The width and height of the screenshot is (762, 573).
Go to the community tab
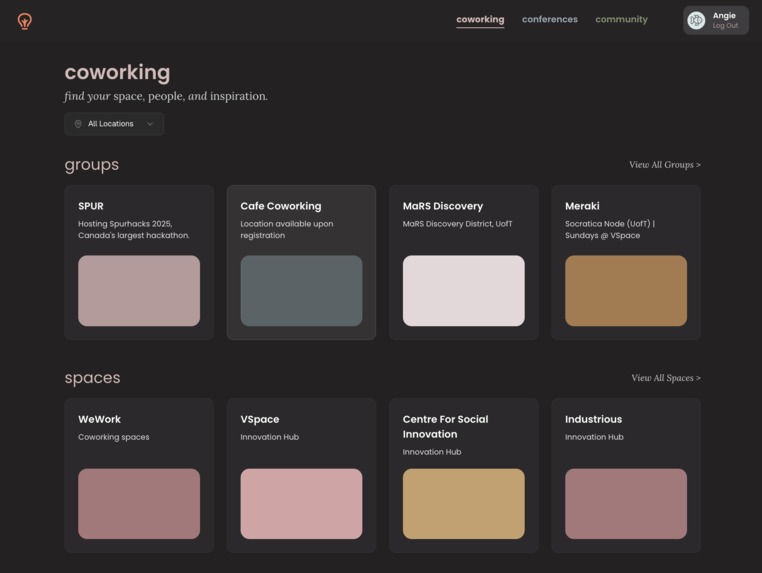point(622,19)
